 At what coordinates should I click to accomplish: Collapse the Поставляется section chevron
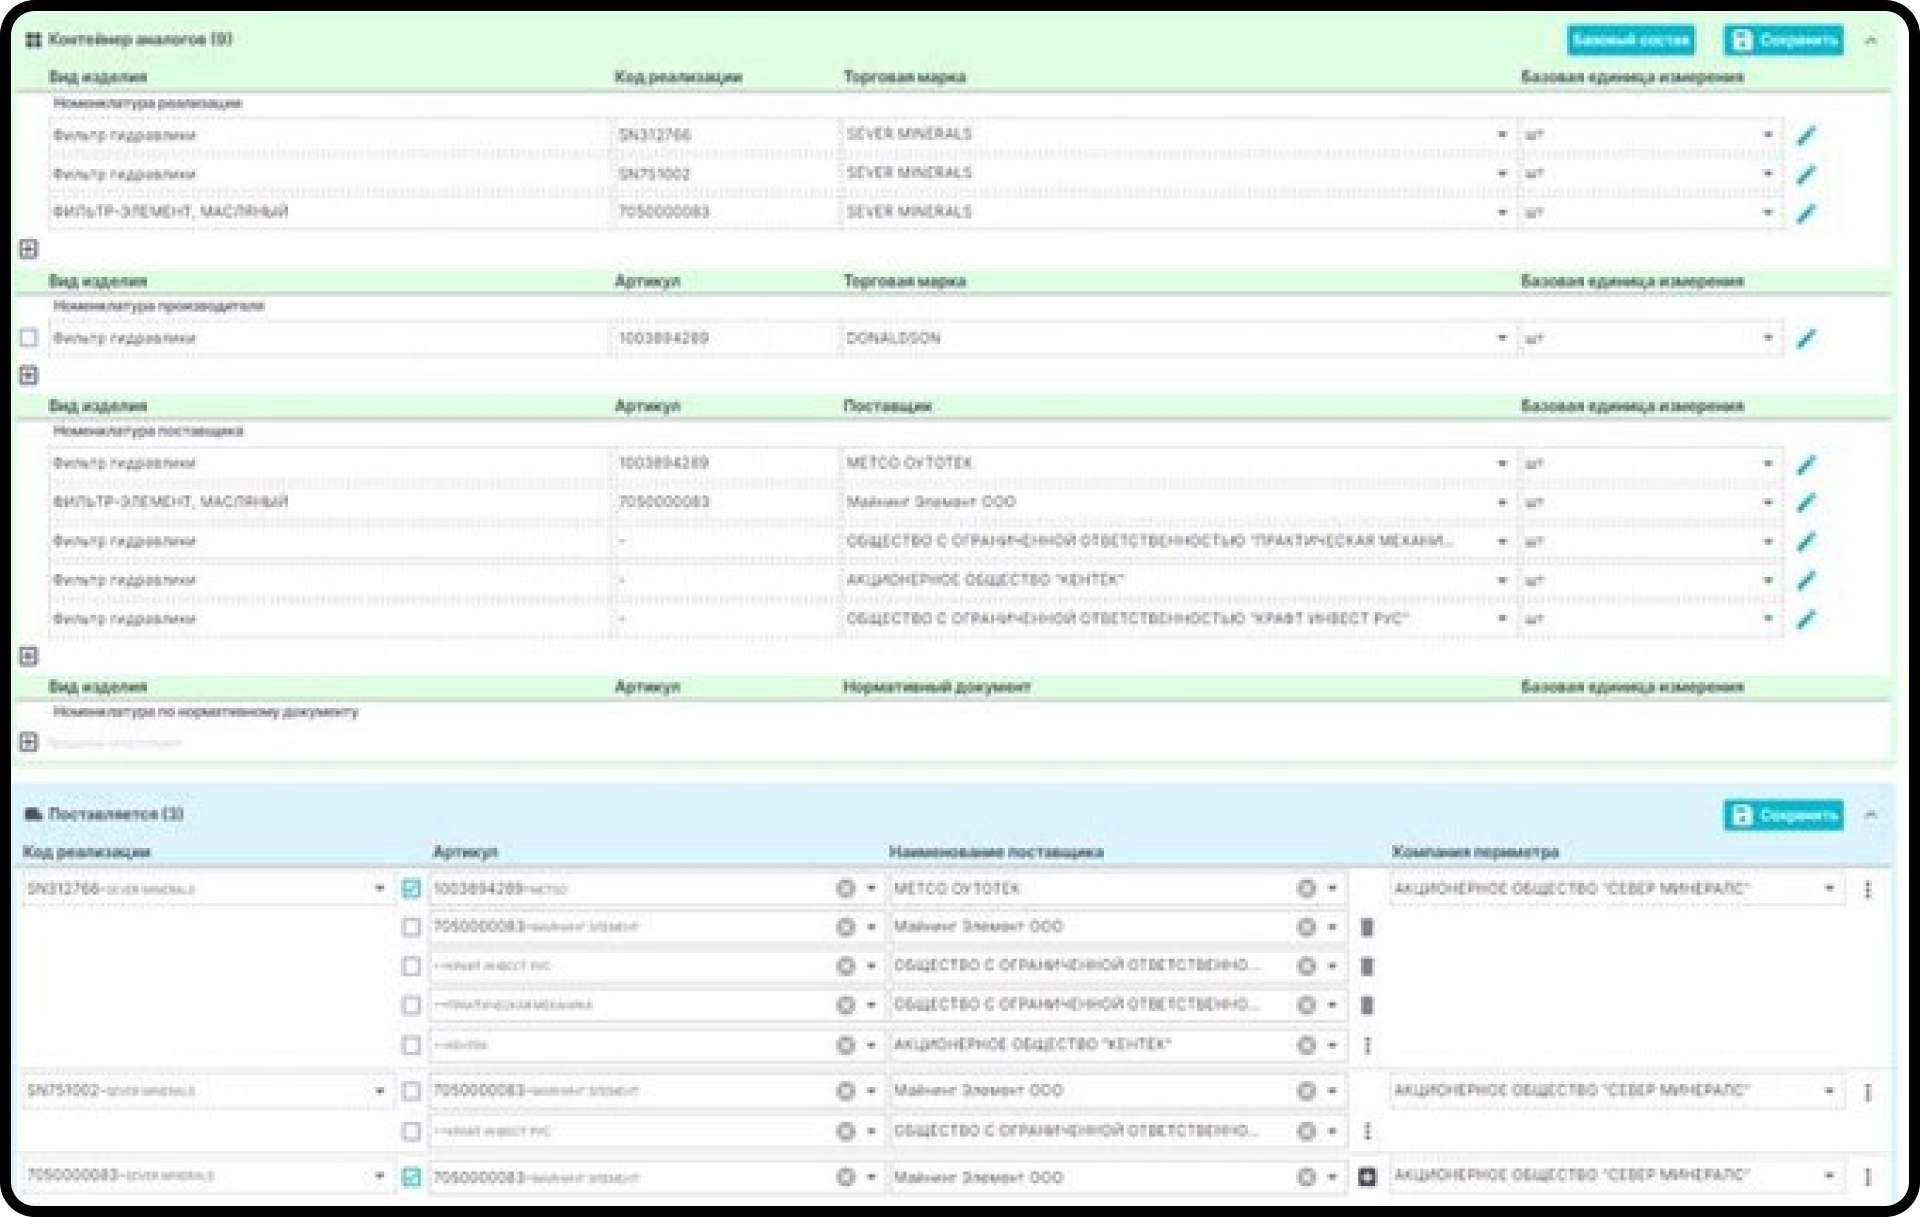click(1871, 816)
